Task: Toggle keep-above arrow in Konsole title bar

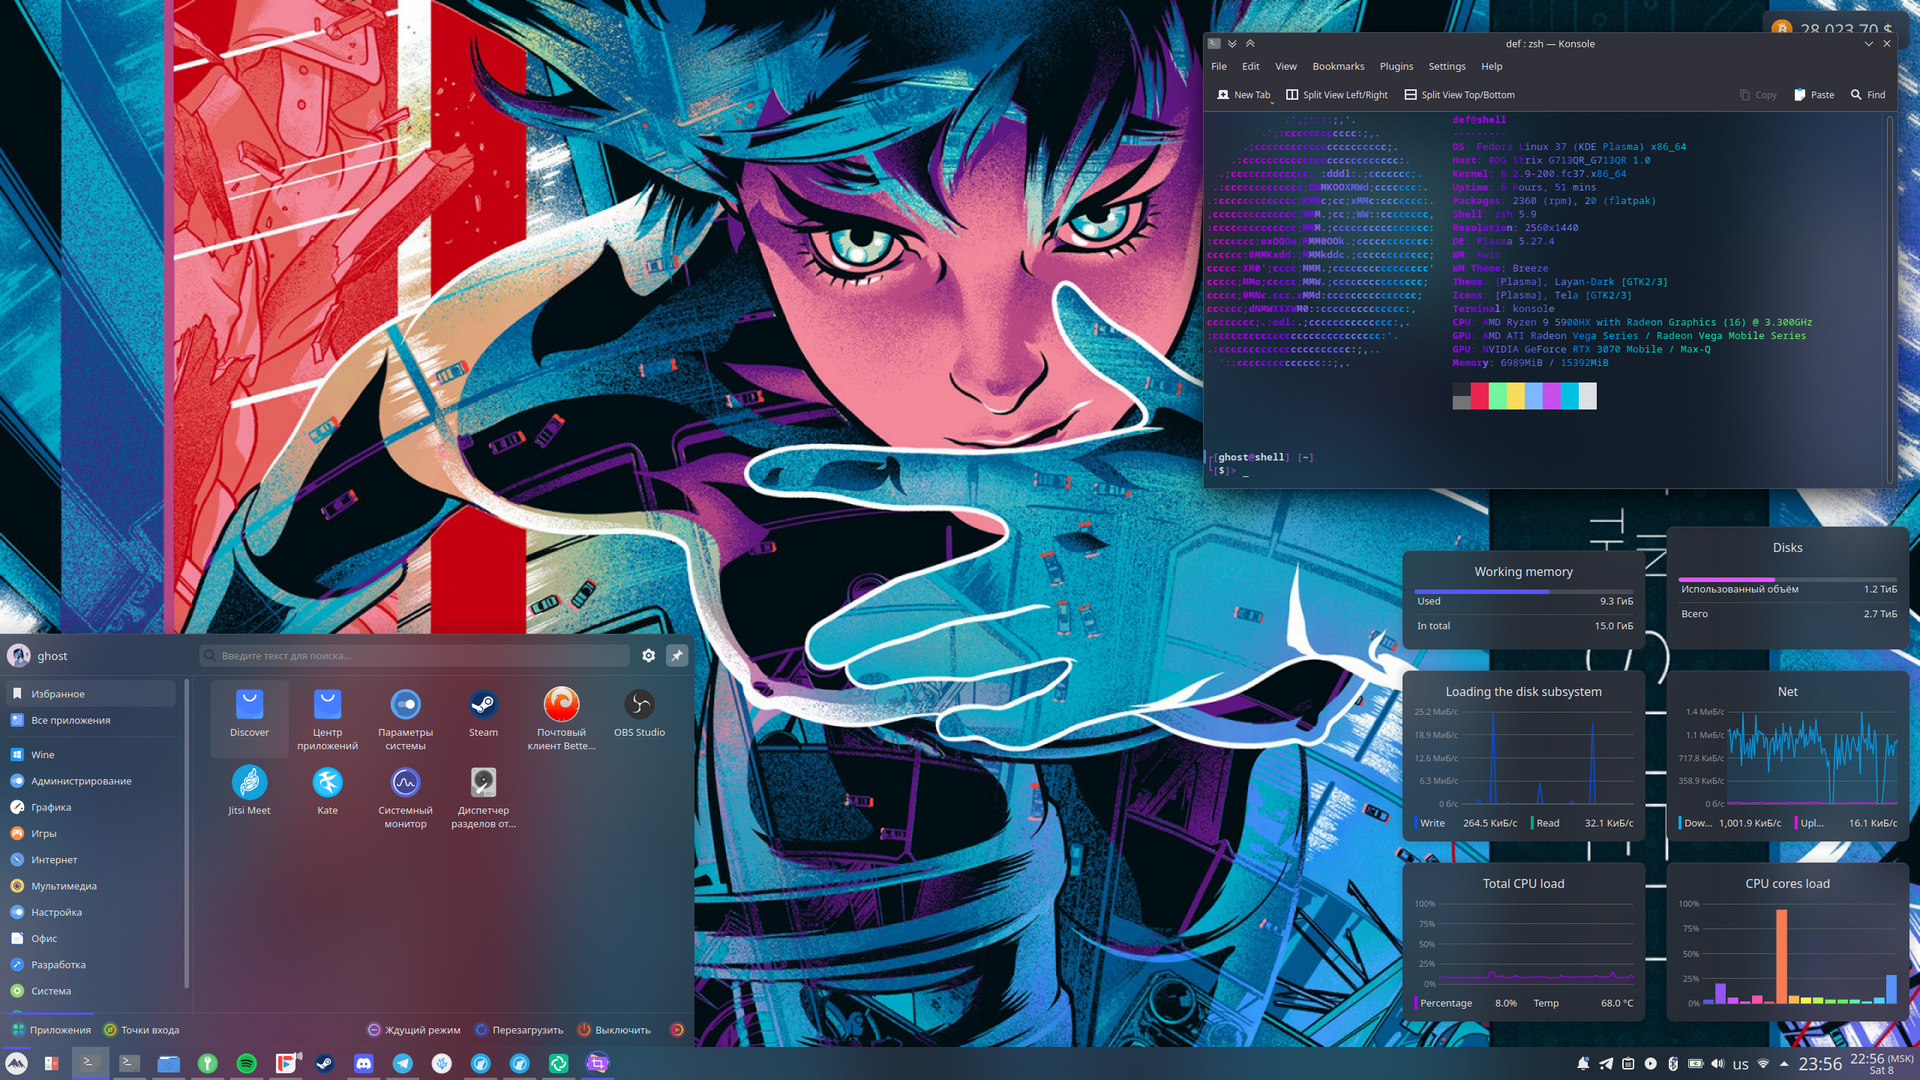Action: tap(1250, 44)
